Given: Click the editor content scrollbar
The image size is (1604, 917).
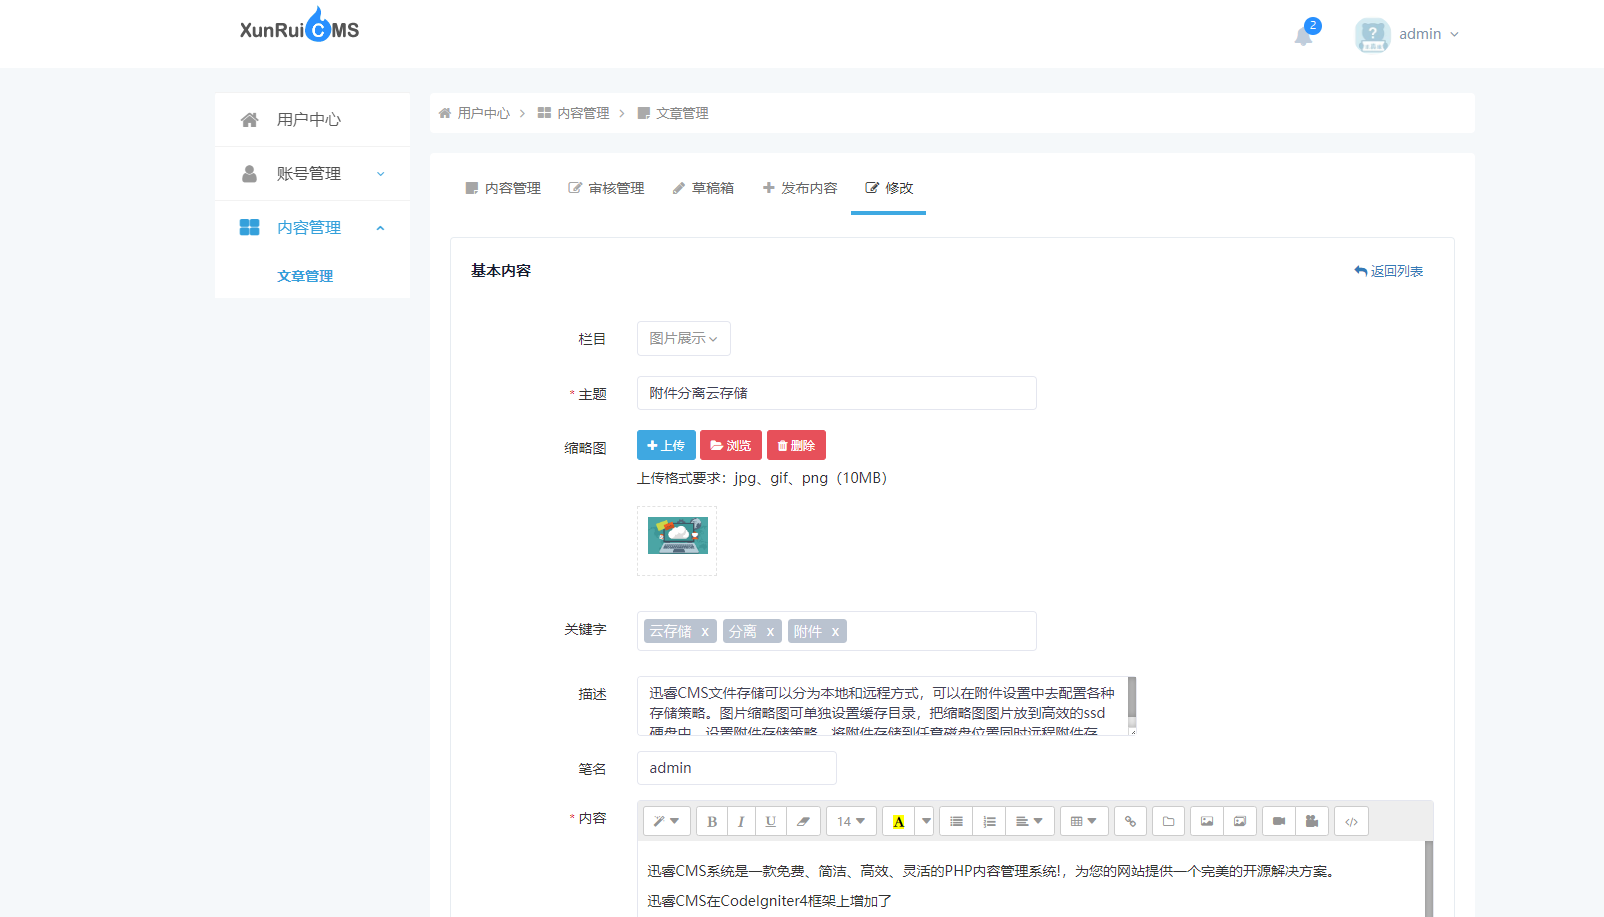Looking at the screenshot, I should [1429, 878].
